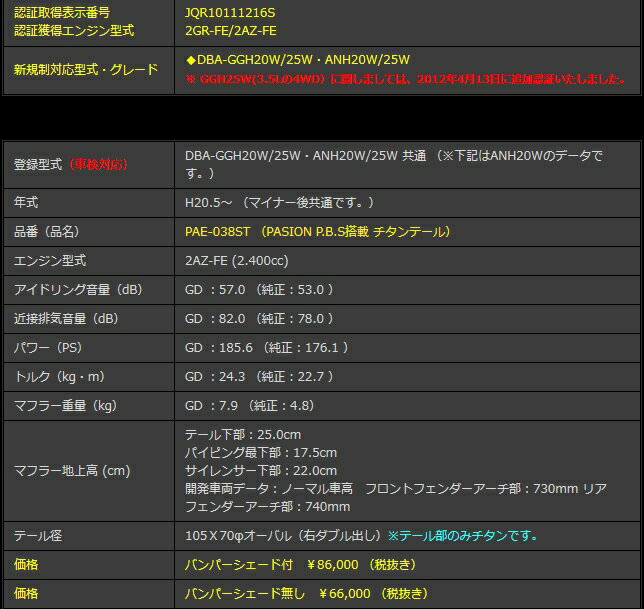Click the certification number JQR10111216S
The width and height of the screenshot is (644, 609).
[x=229, y=12]
